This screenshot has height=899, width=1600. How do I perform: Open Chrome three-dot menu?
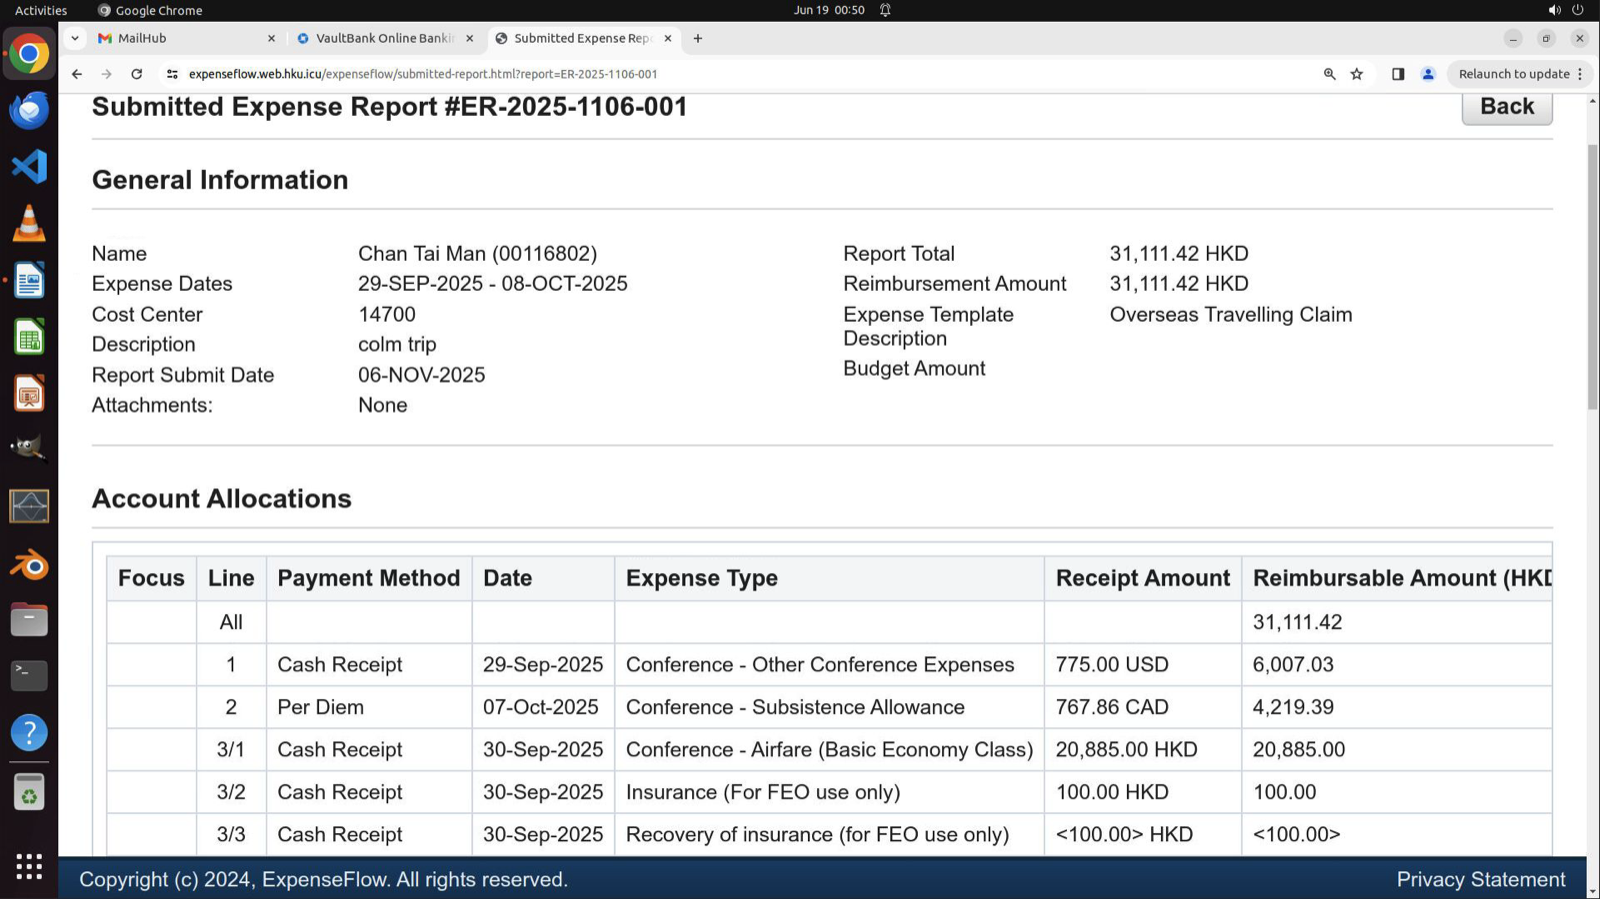point(1580,74)
